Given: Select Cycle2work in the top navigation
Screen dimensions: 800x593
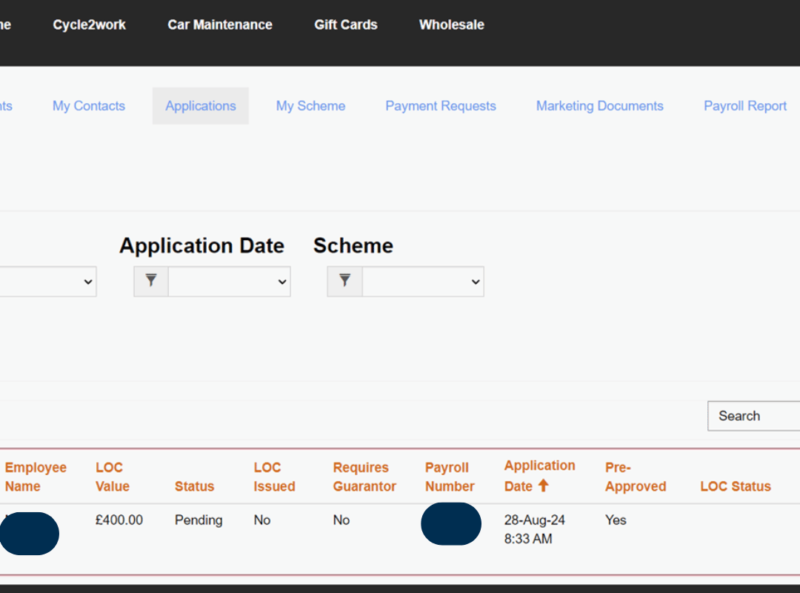Looking at the screenshot, I should pyautogui.click(x=89, y=25).
